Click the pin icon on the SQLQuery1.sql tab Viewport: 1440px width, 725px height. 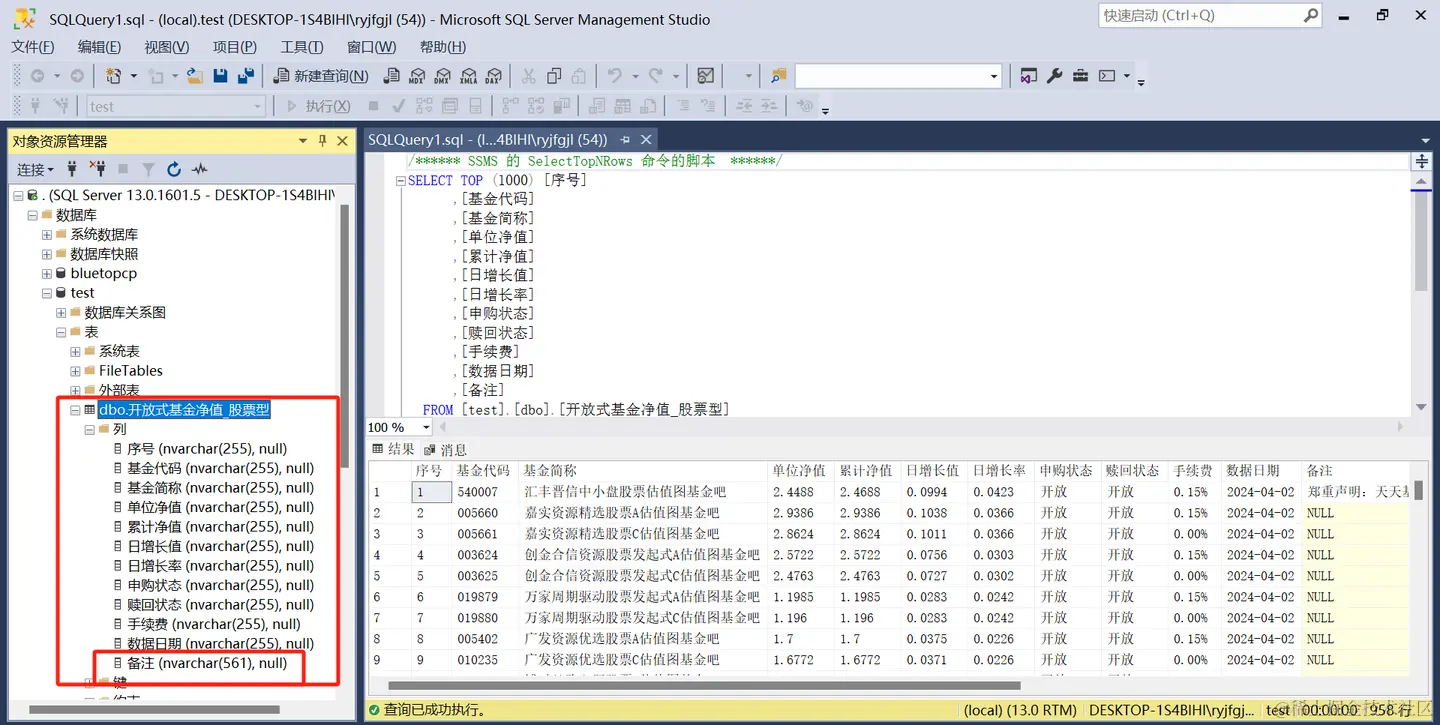click(x=626, y=140)
